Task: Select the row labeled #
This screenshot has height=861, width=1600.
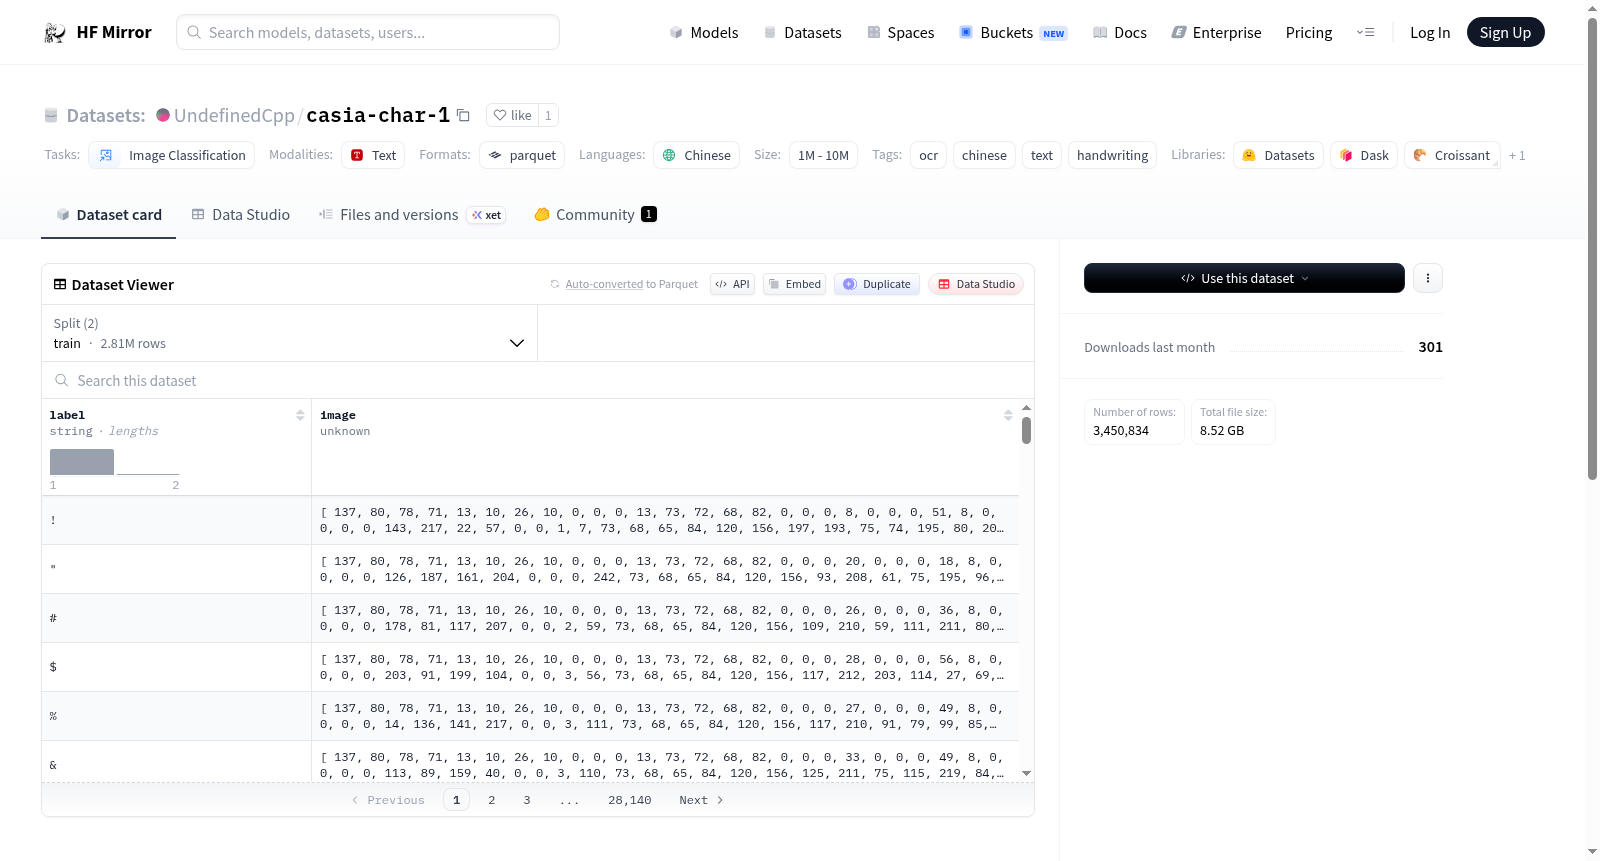Action: coord(530,618)
